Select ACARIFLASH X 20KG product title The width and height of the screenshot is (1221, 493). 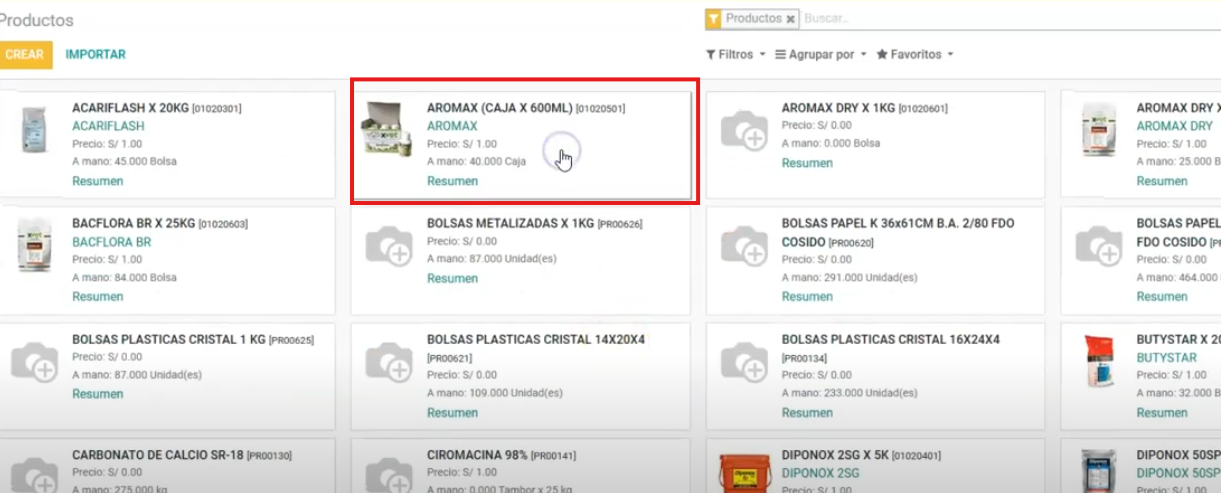click(130, 108)
